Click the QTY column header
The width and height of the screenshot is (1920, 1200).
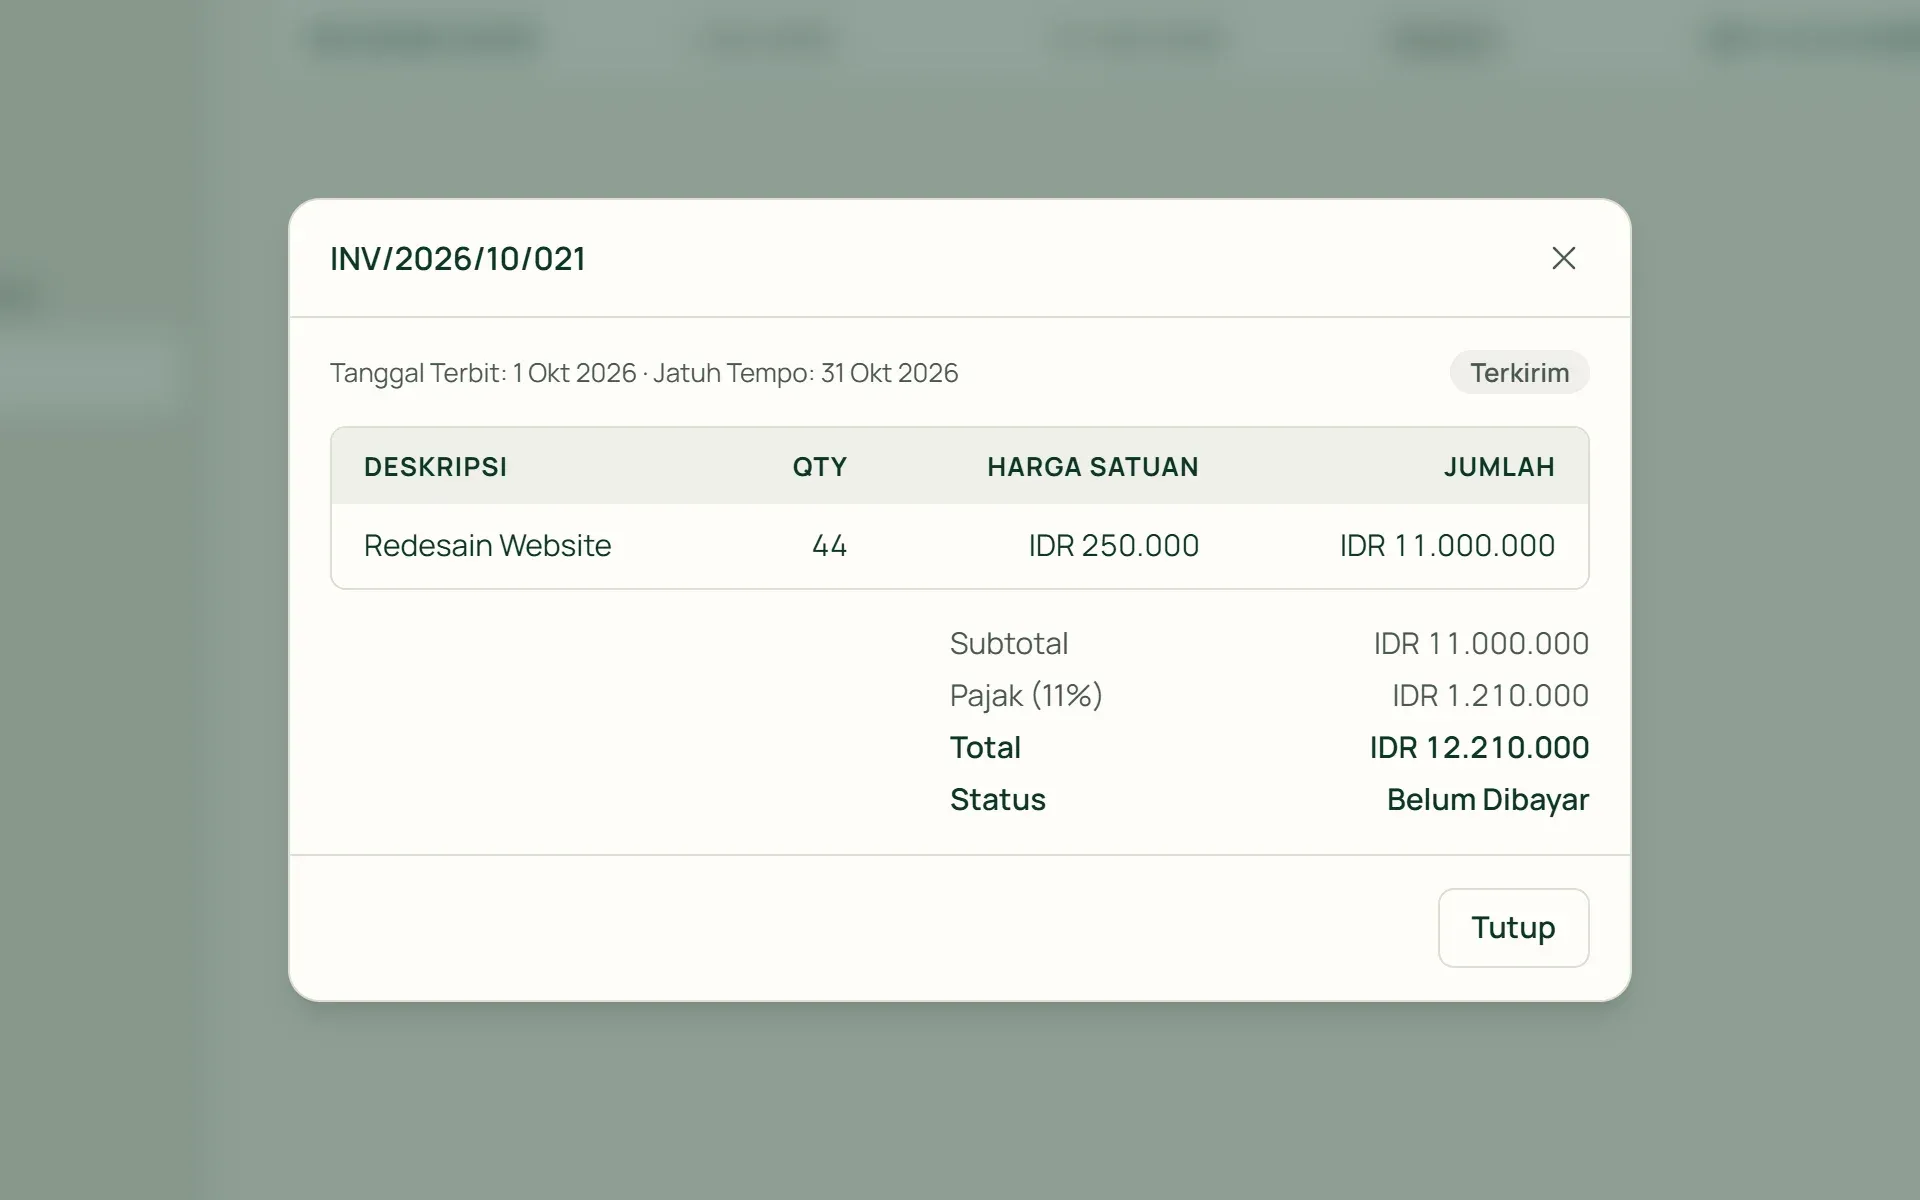coord(819,467)
